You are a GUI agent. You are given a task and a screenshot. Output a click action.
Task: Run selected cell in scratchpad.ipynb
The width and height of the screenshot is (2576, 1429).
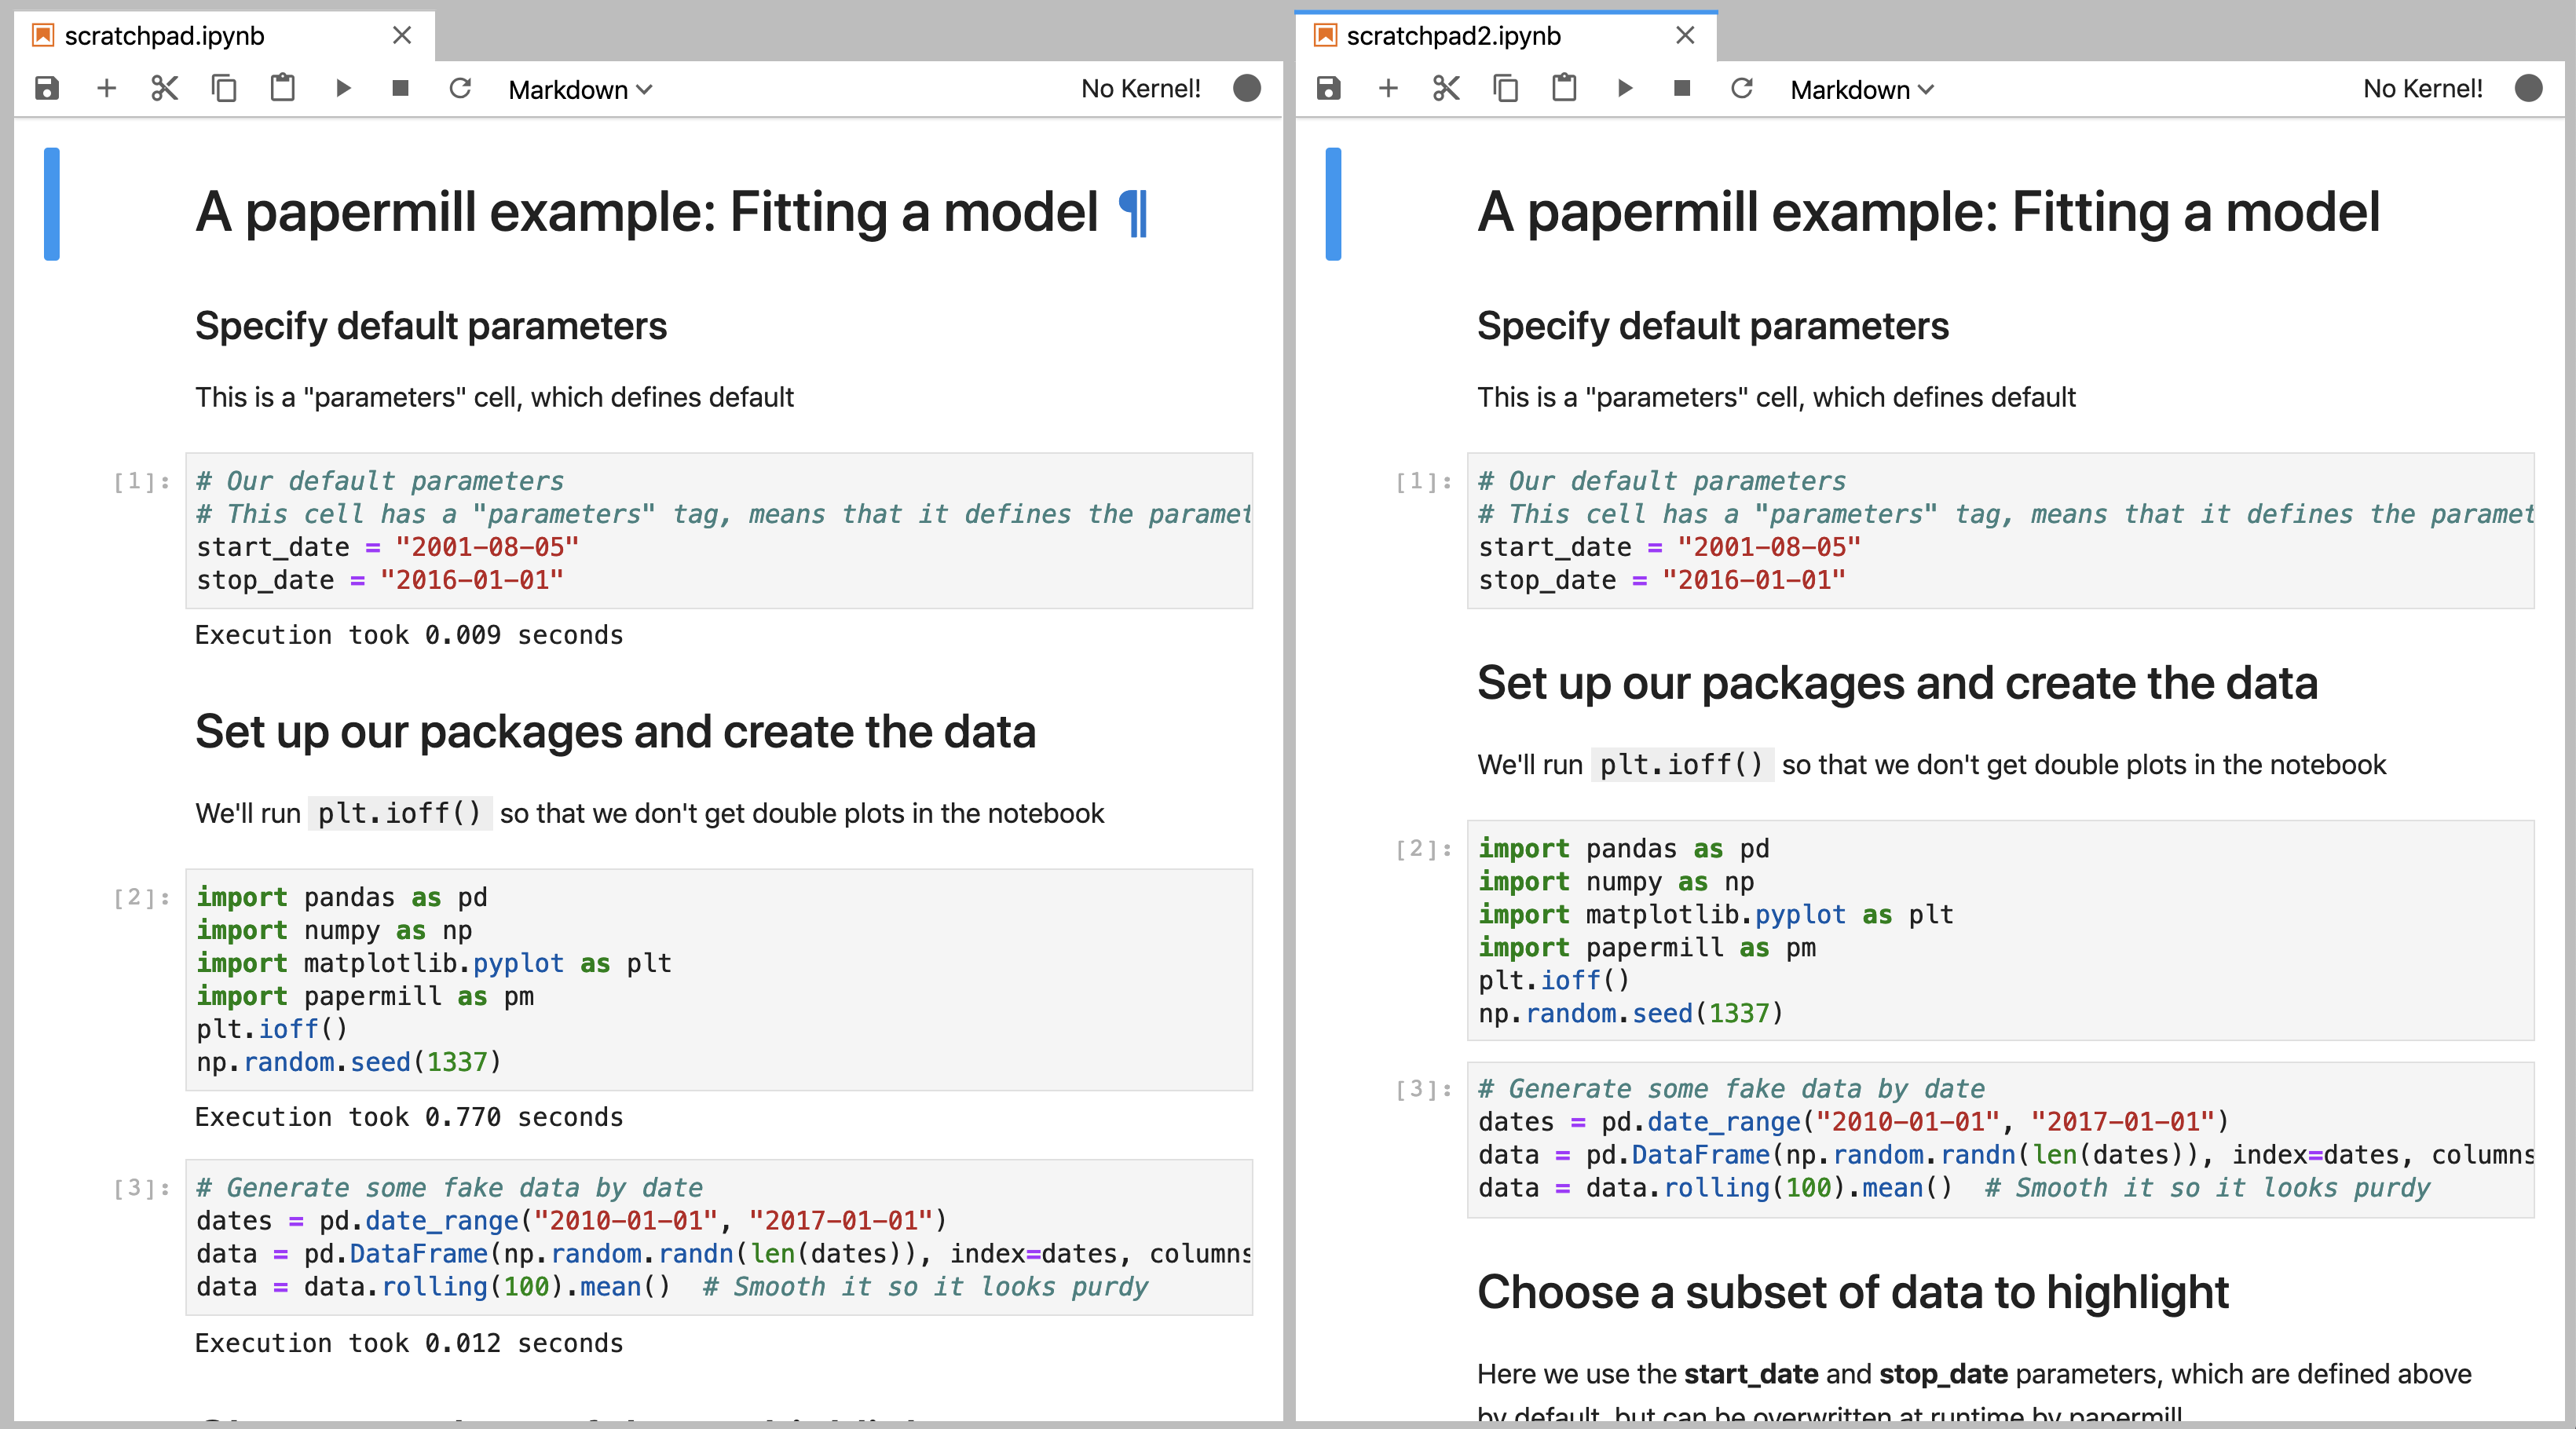(x=343, y=88)
